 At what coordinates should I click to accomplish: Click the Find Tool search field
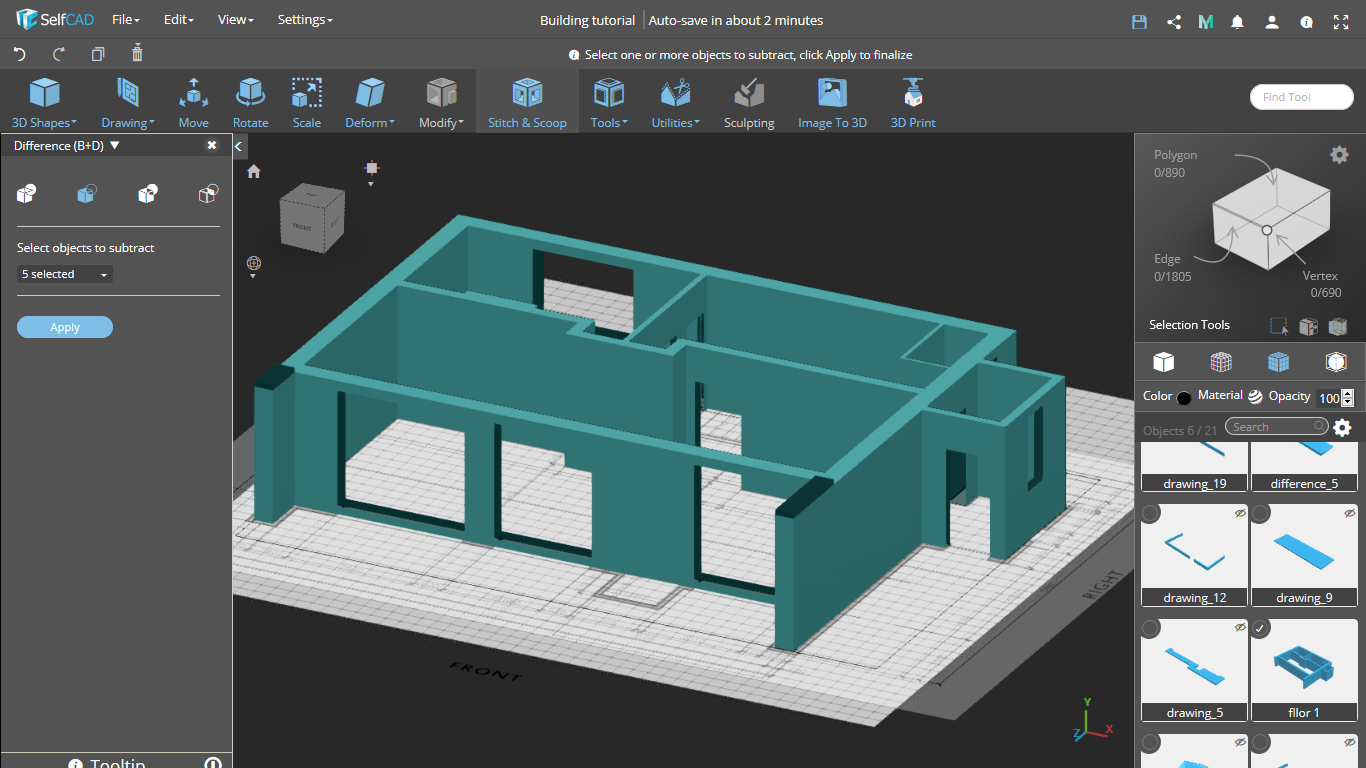1301,97
